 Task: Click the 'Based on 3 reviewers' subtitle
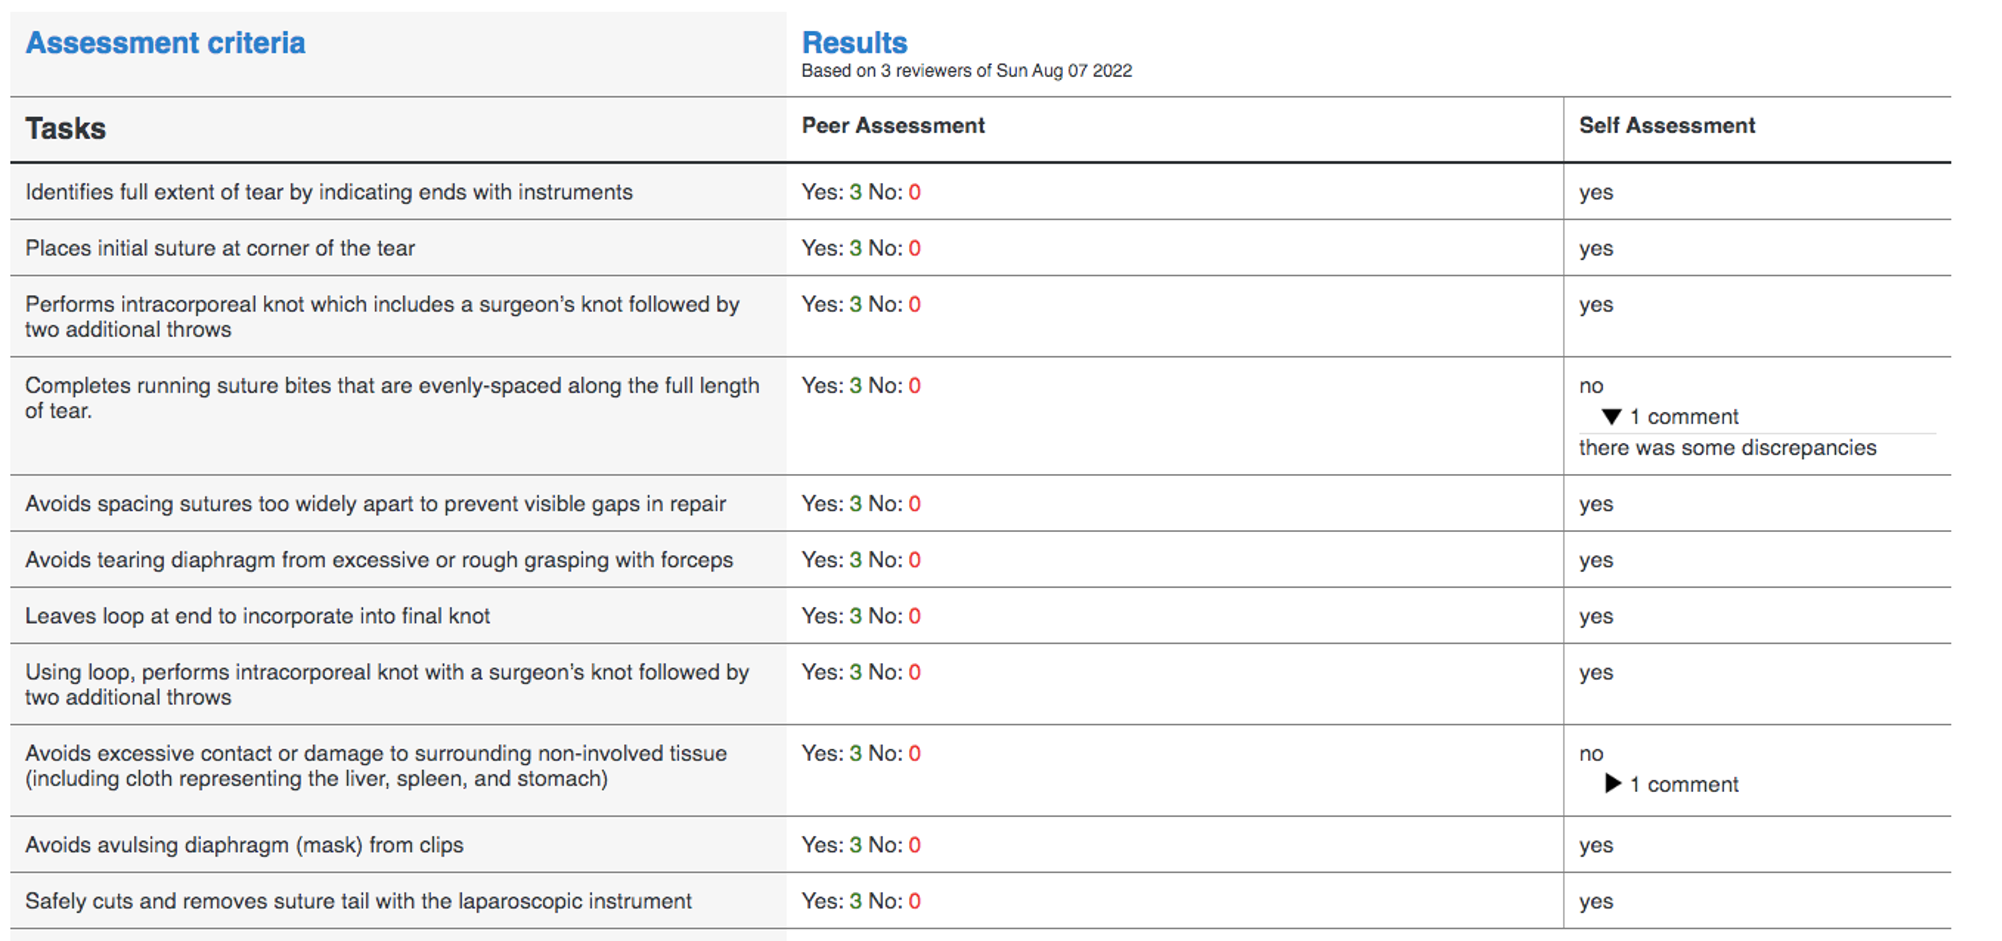(x=966, y=71)
